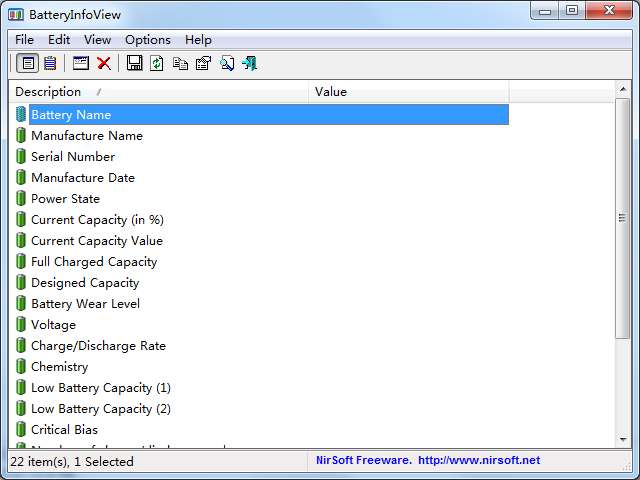Open the File menu
This screenshot has height=480, width=640.
24,40
